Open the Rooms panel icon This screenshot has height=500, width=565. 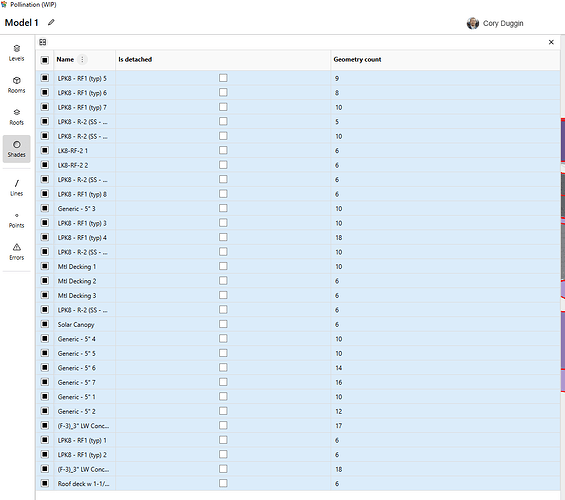[x=17, y=85]
